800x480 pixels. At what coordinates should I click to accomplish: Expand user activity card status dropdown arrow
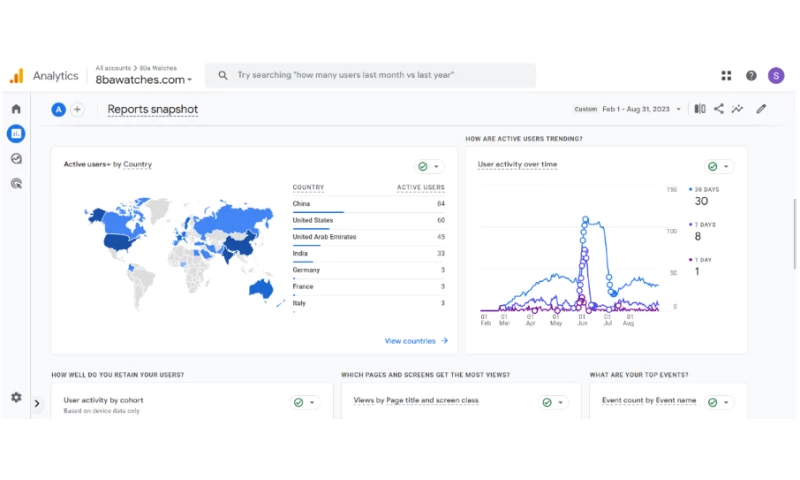tap(726, 166)
